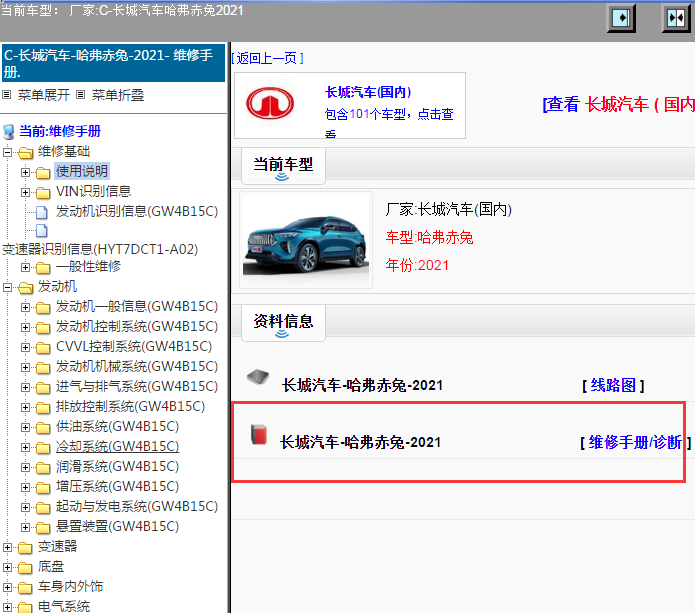The image size is (695, 613).
Task: Switch to the 当前车型 tab
Action: coord(283,166)
